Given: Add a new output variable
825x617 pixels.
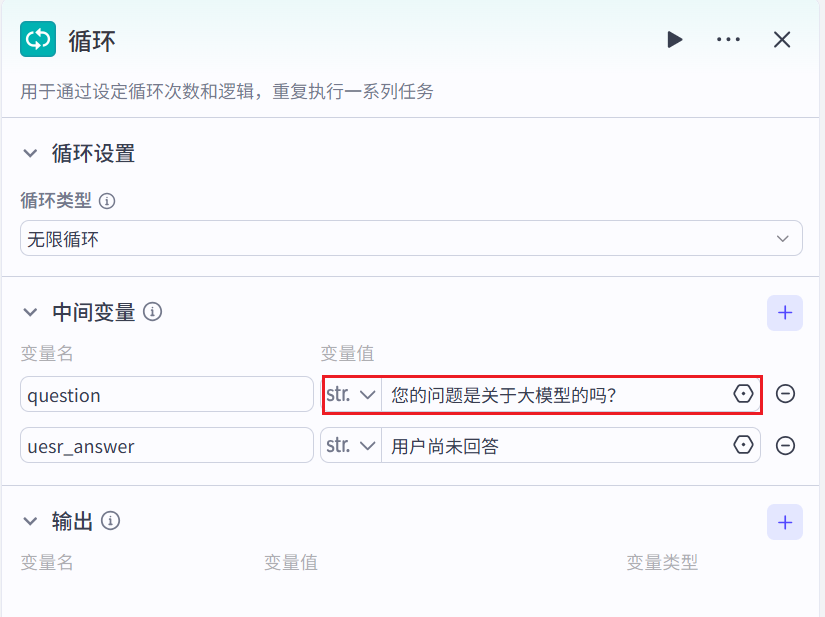Looking at the screenshot, I should coord(784,522).
